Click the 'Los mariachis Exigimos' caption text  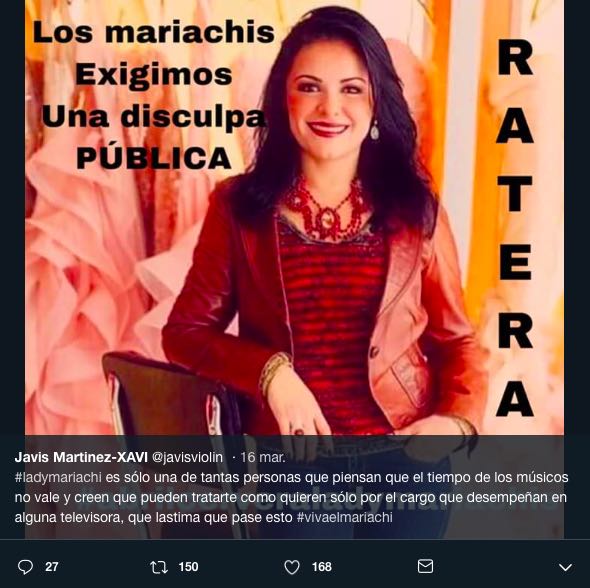pos(154,53)
